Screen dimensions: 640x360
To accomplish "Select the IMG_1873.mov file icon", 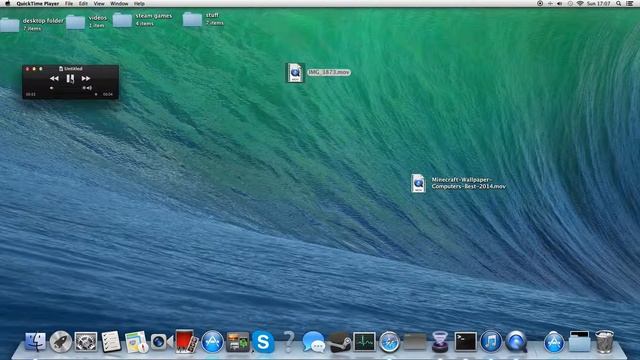I will point(295,73).
